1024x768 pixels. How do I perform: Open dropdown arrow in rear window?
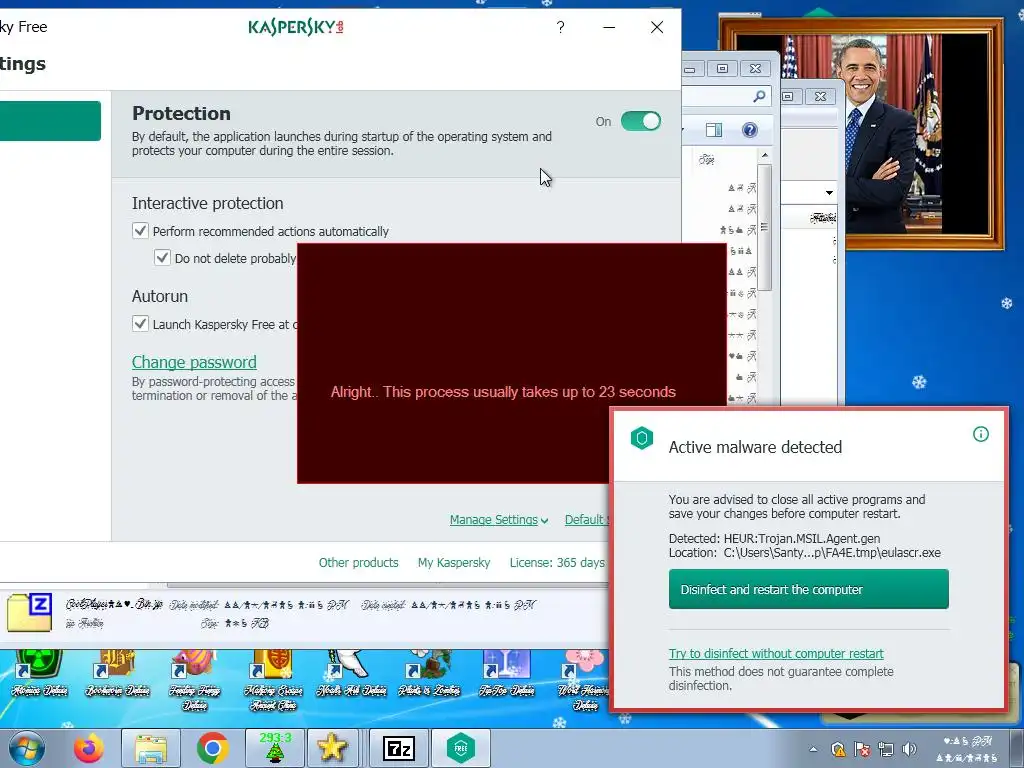click(829, 193)
